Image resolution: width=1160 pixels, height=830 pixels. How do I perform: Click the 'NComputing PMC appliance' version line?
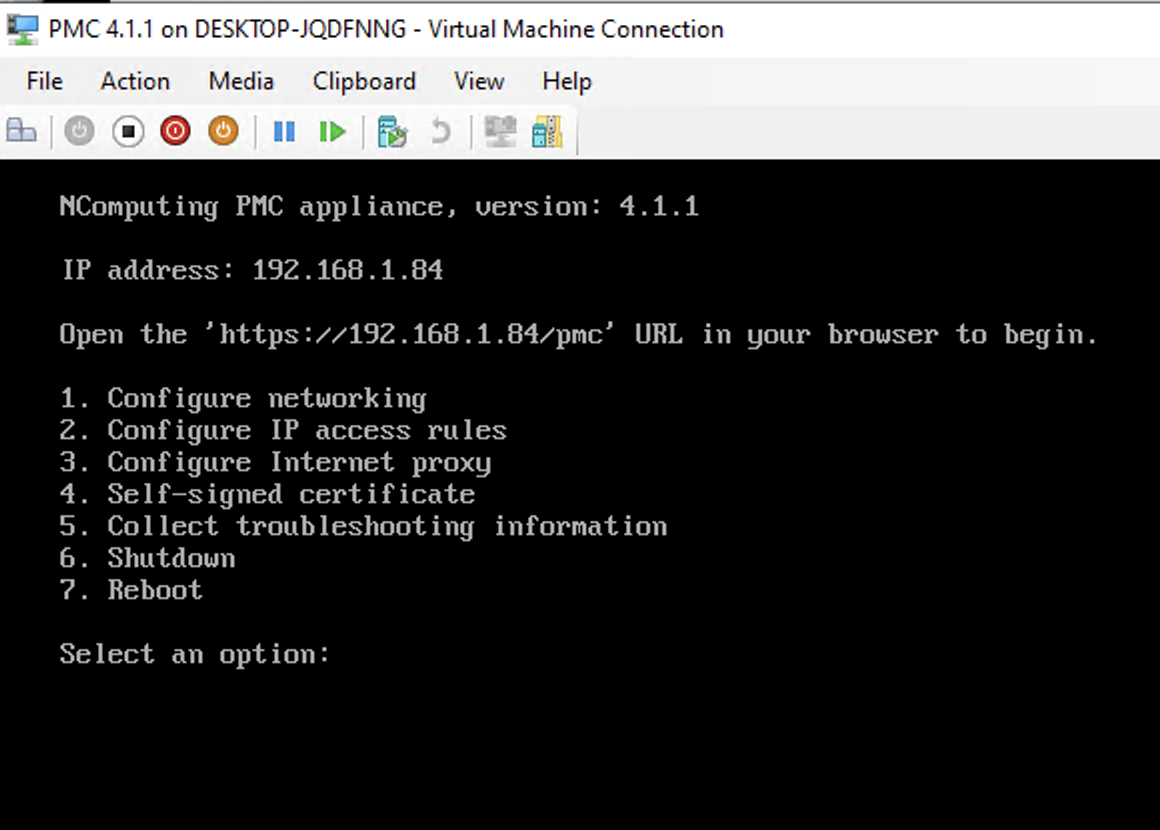point(379,206)
